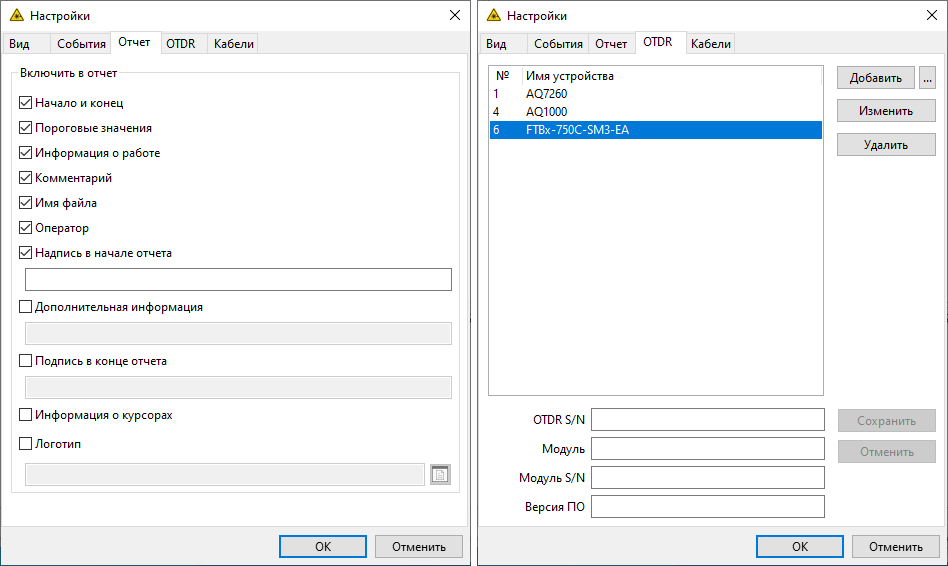Open 'Кабели' tab in right window
The height and width of the screenshot is (566, 948).
(710, 44)
